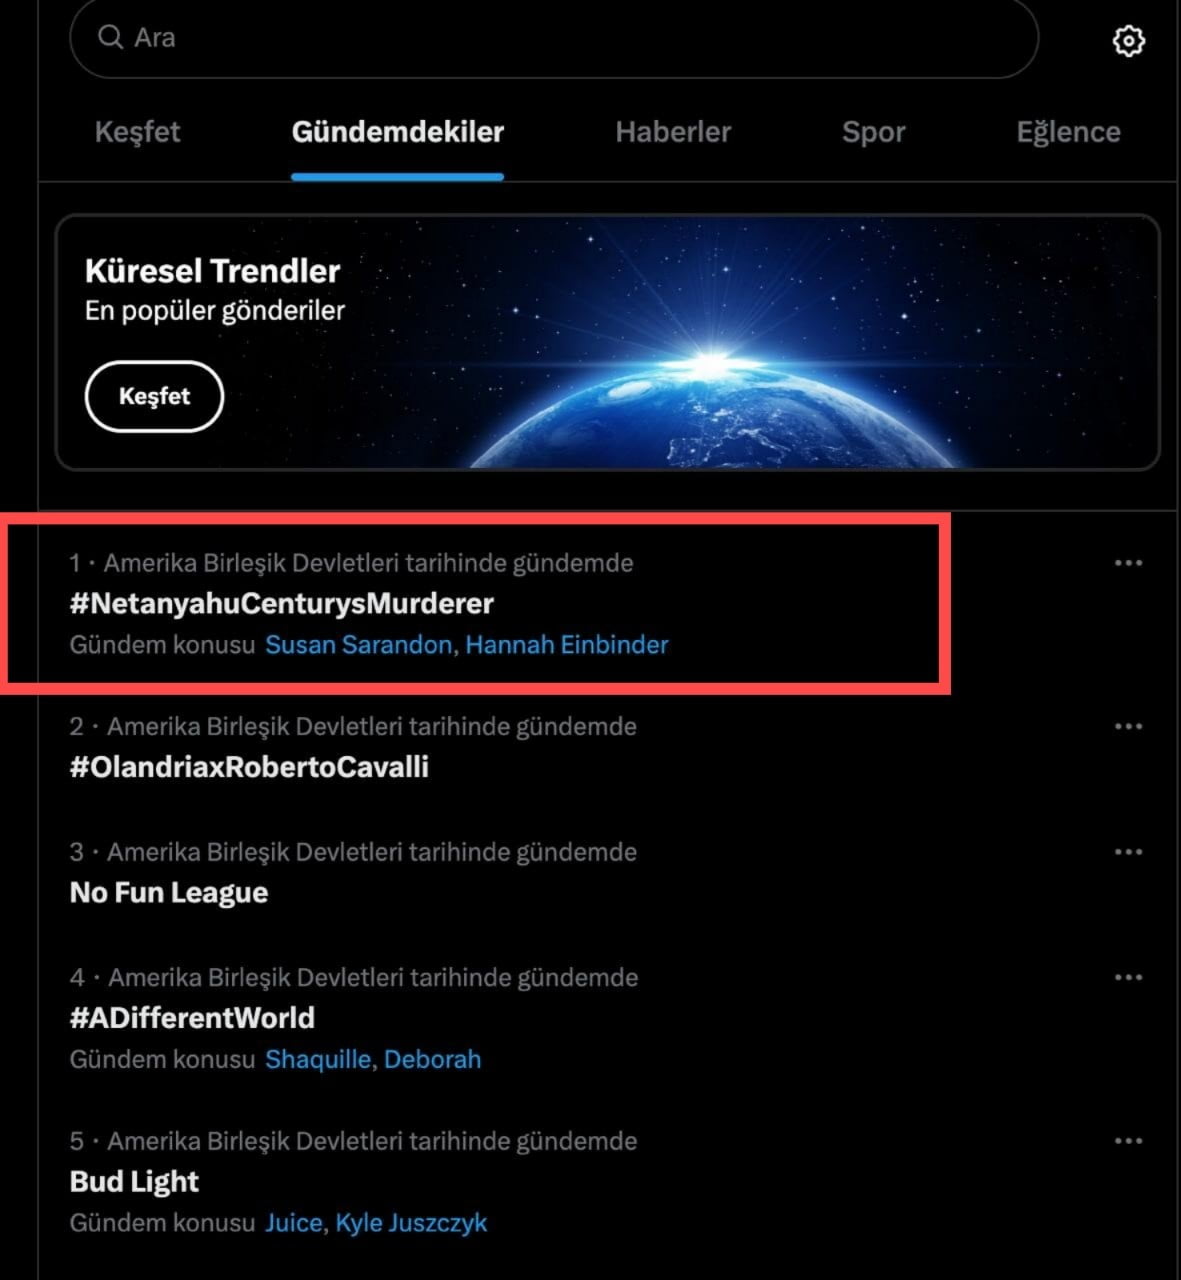Switch to the Spor tab
This screenshot has height=1280, width=1181.
point(874,132)
